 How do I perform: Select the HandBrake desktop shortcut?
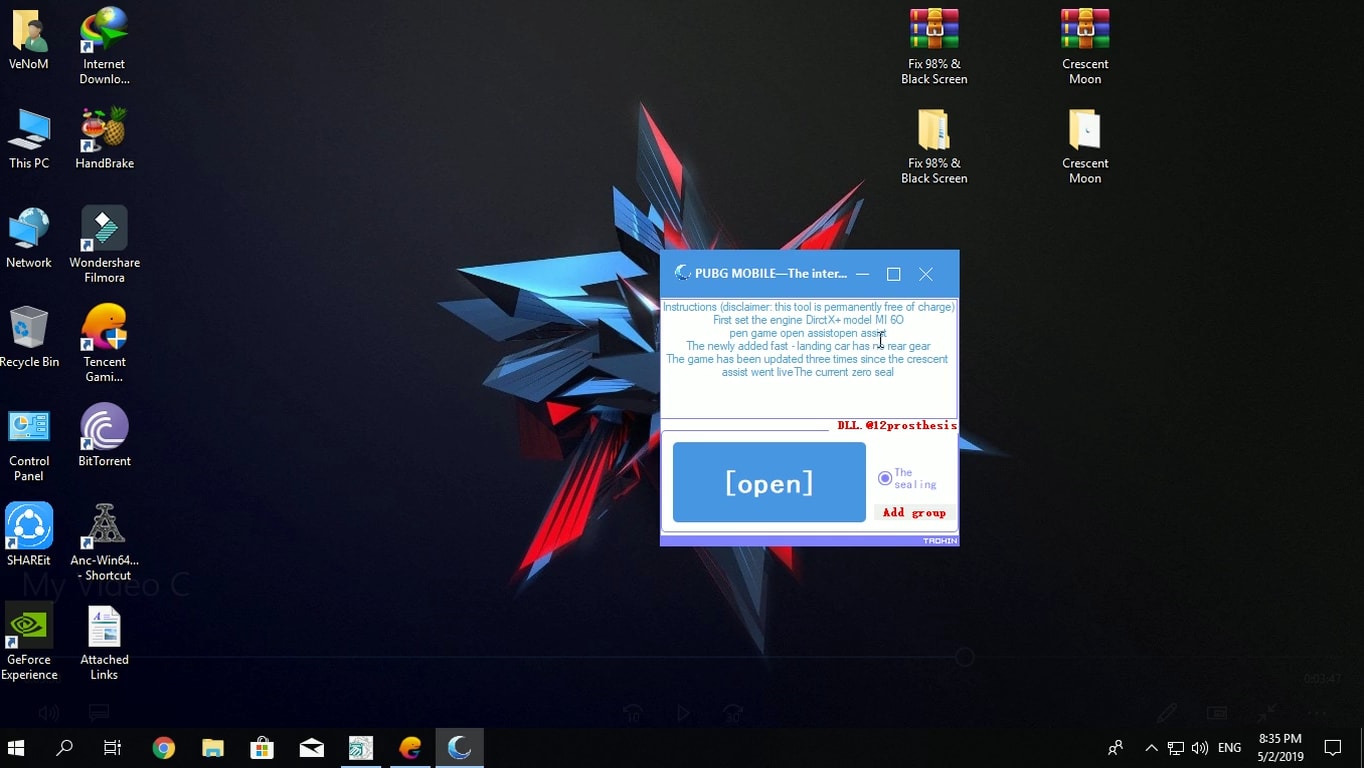point(104,138)
